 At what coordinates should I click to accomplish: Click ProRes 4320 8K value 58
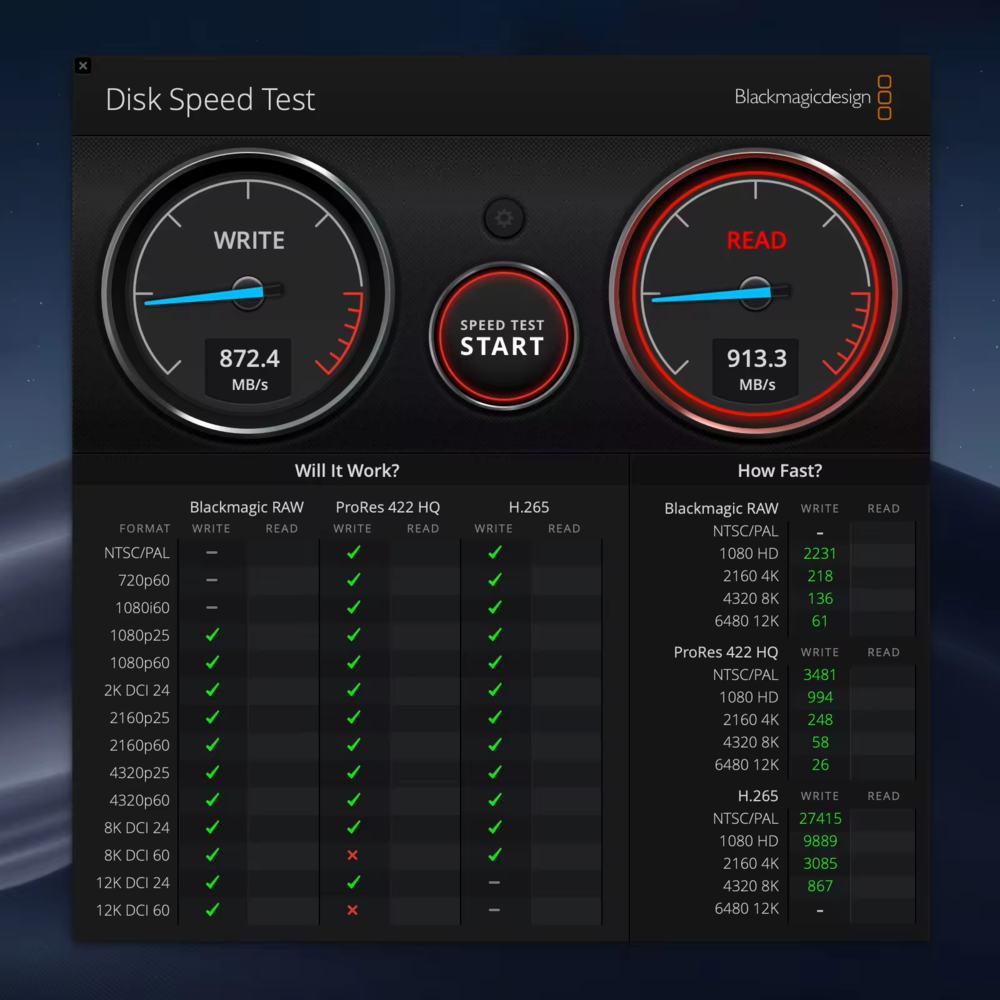pyautogui.click(x=820, y=742)
